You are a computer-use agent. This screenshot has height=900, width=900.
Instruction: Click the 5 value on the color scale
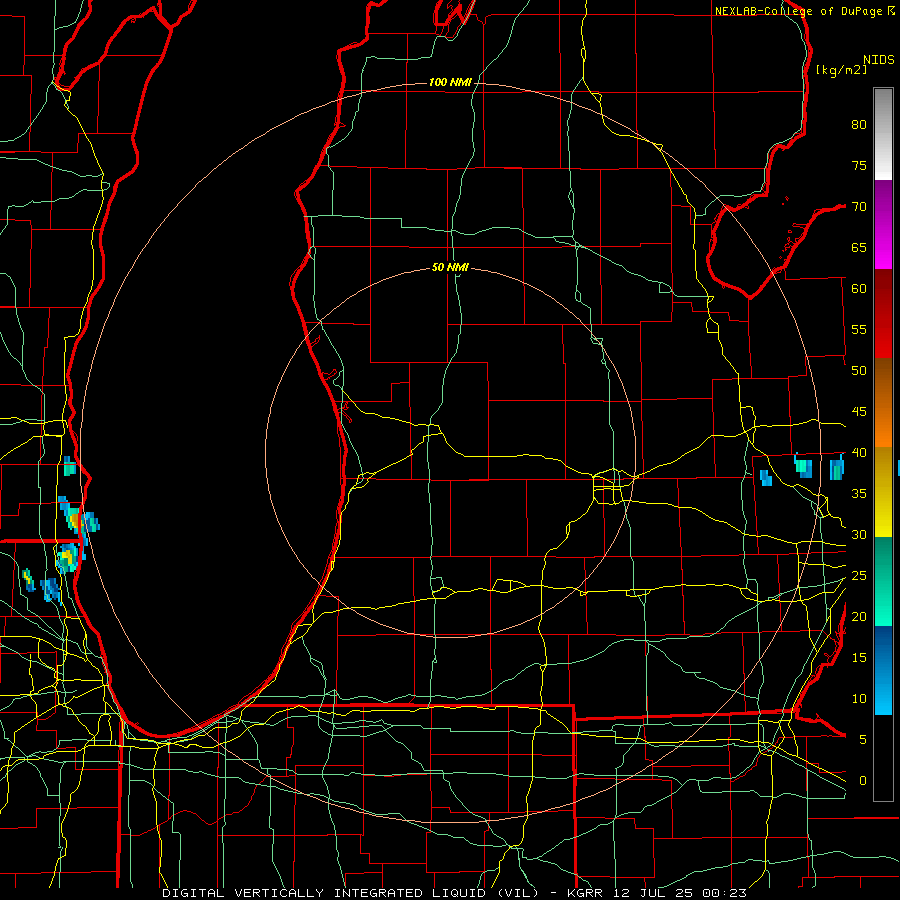863,739
